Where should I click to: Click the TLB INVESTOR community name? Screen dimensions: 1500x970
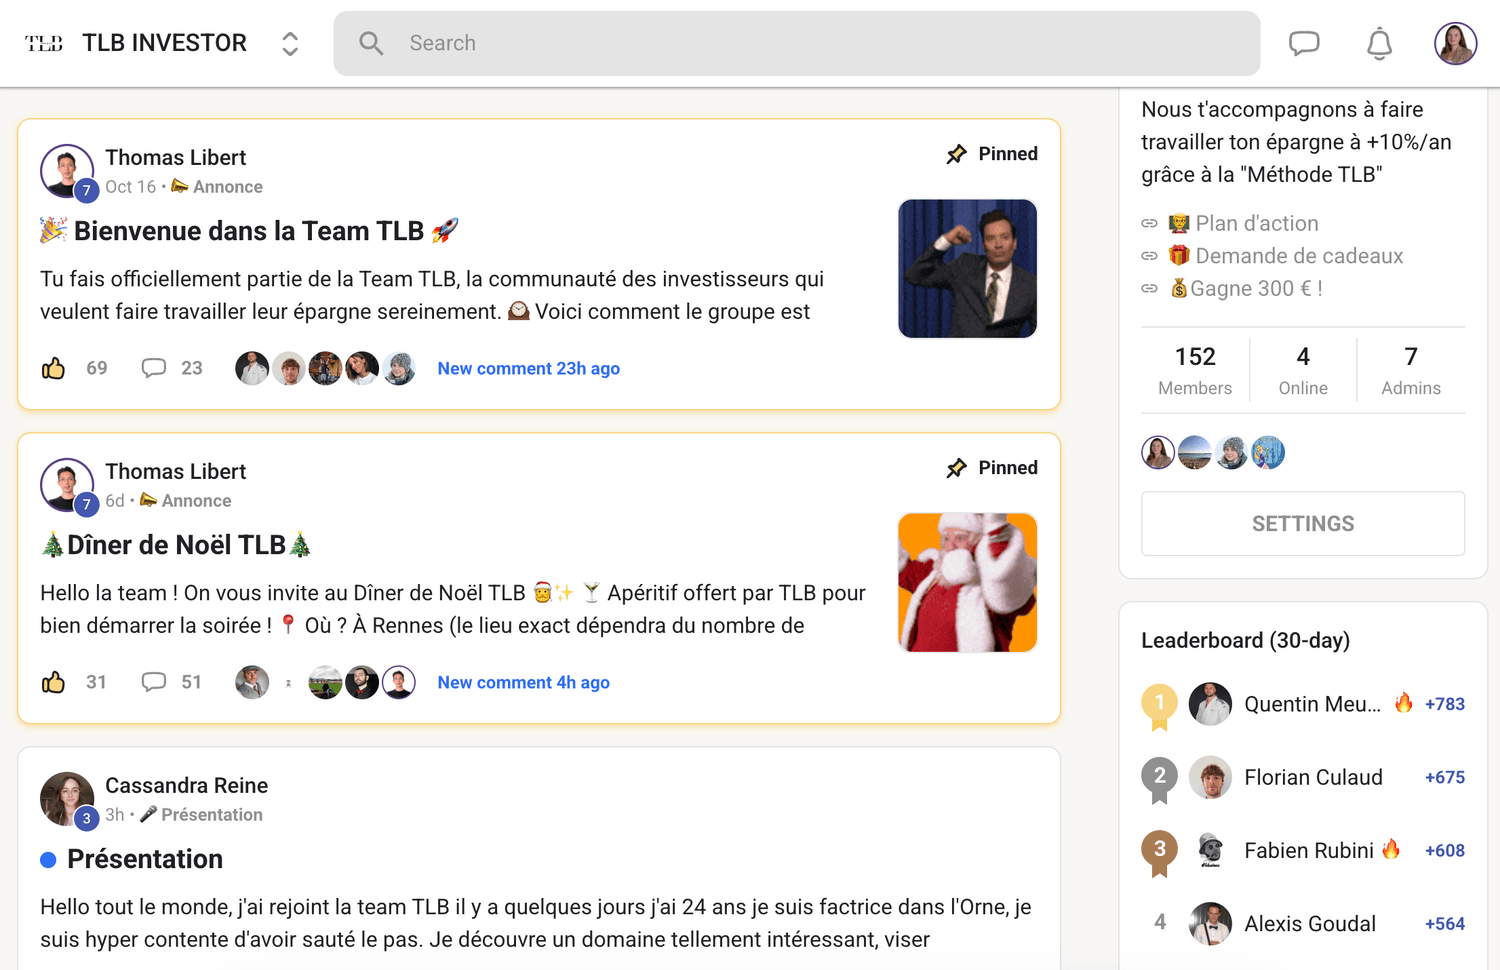[164, 43]
